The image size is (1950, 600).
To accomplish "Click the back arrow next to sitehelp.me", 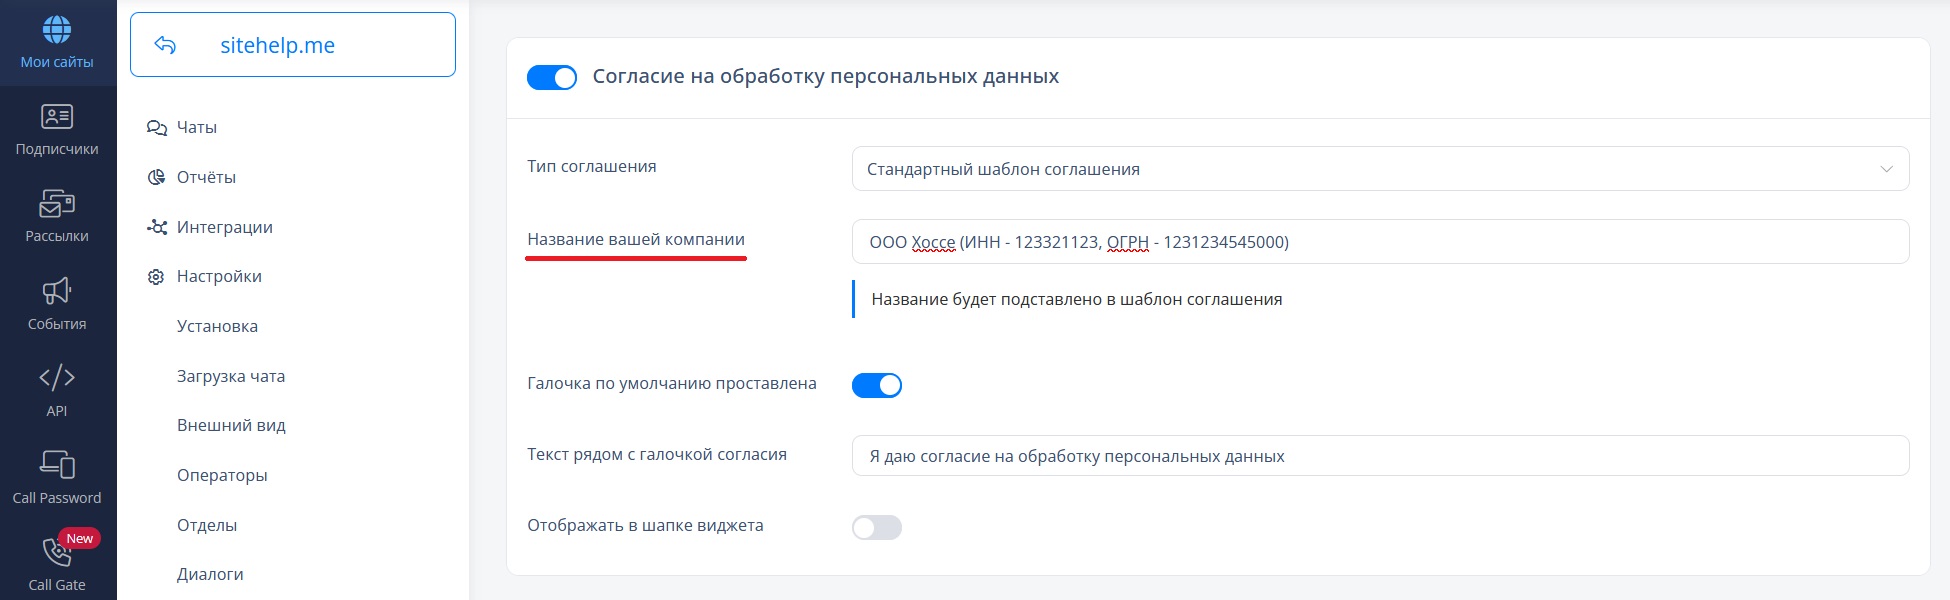I will point(166,45).
